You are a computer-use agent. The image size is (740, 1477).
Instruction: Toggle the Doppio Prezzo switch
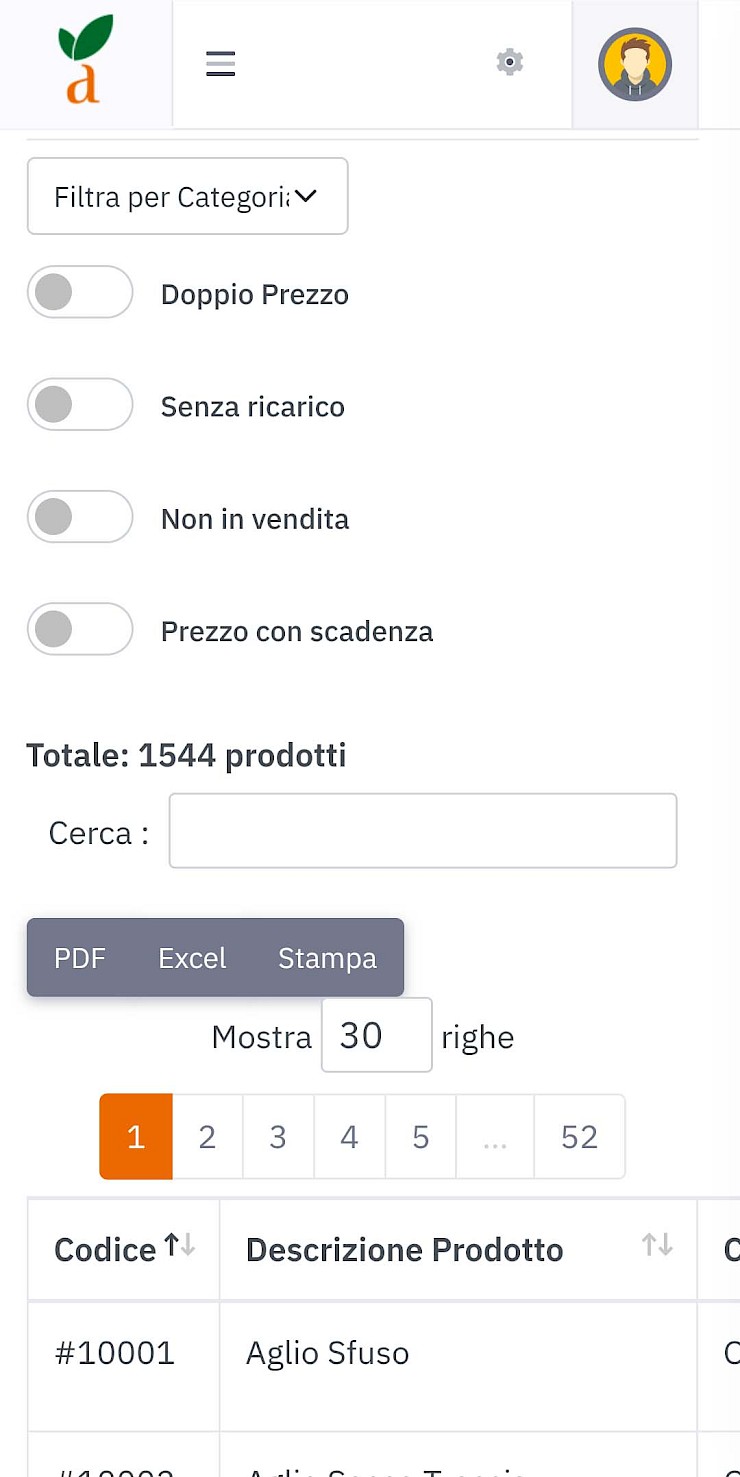click(x=80, y=292)
